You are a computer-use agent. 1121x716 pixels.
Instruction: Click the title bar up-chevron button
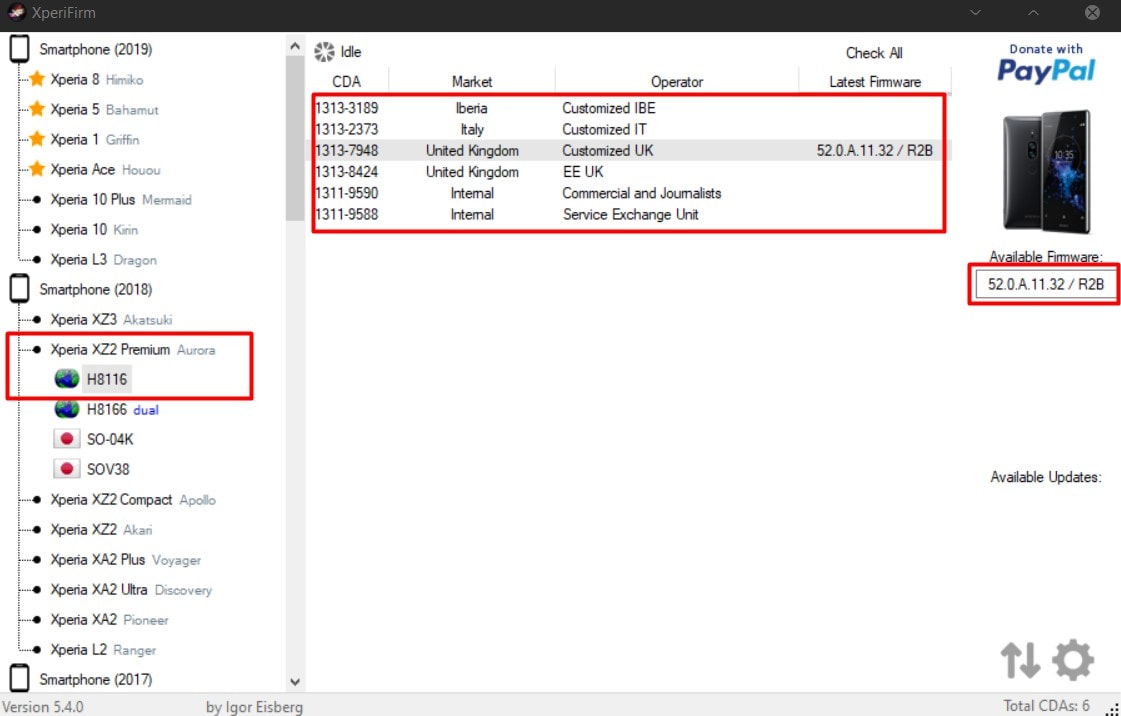point(1033,13)
